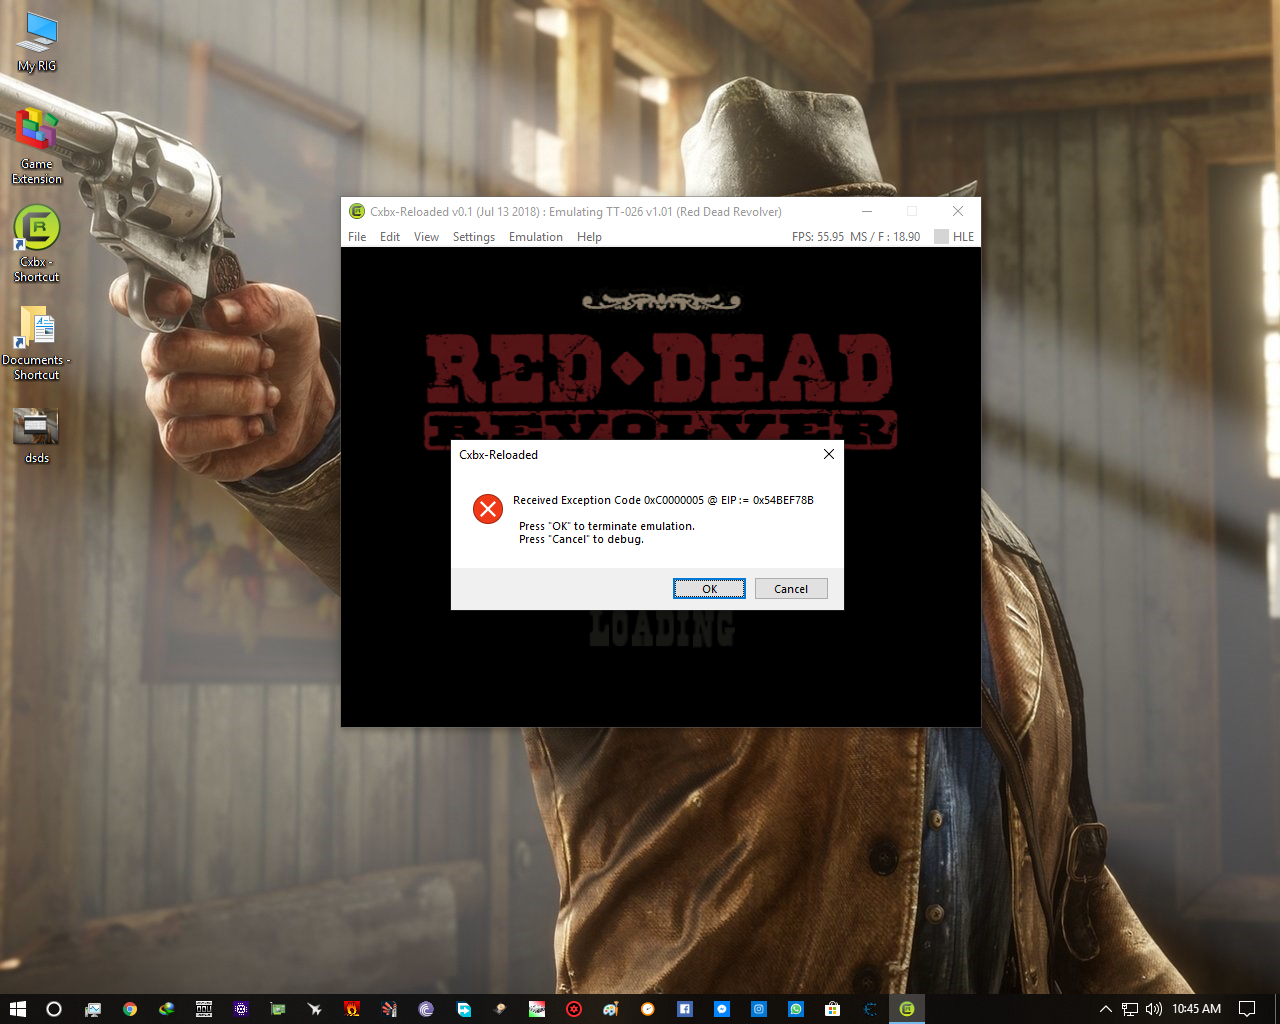Open Messenger from the taskbar

(722, 1009)
